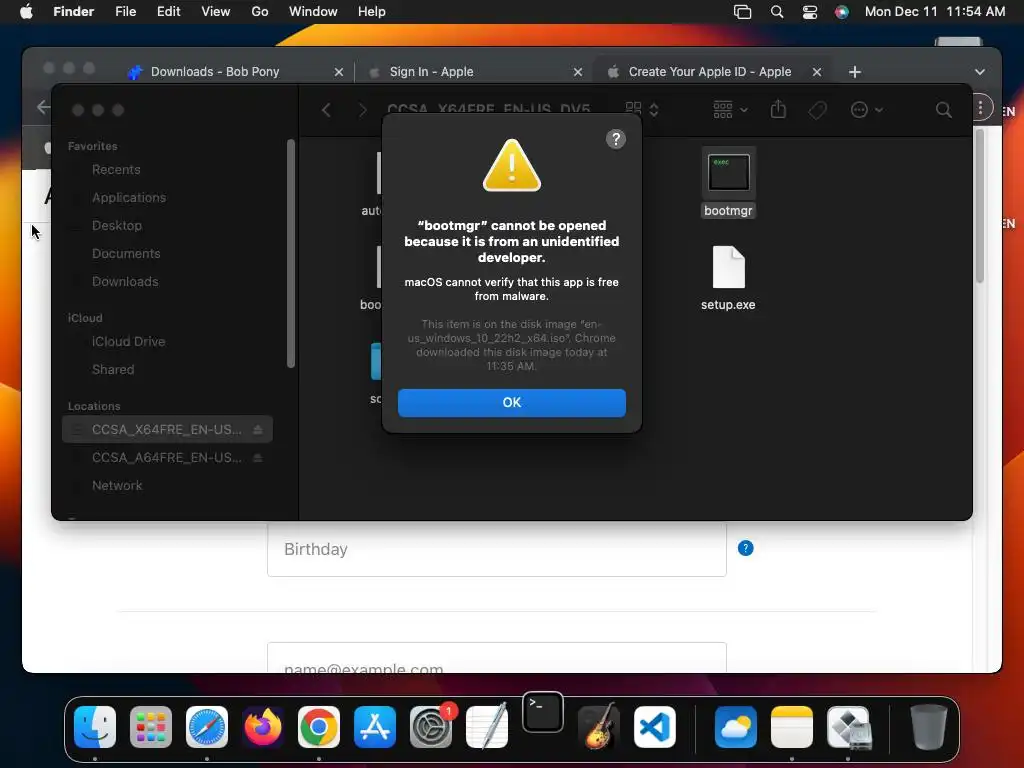Open Recents in Finder sidebar
Viewport: 1024px width, 768px height.
(x=116, y=170)
